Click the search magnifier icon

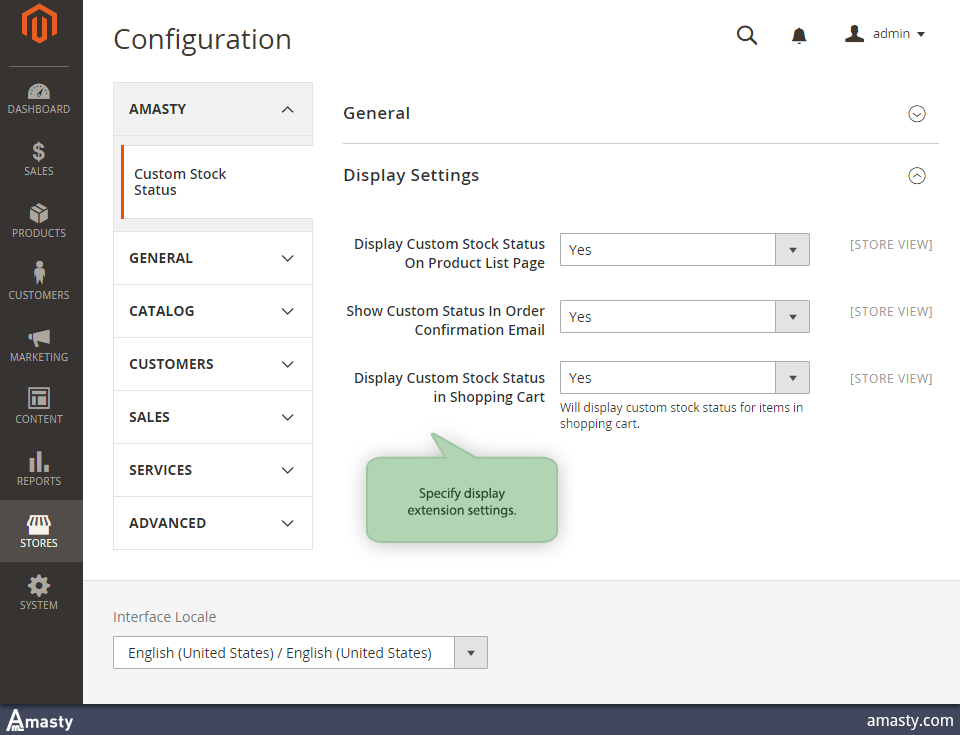(x=747, y=35)
